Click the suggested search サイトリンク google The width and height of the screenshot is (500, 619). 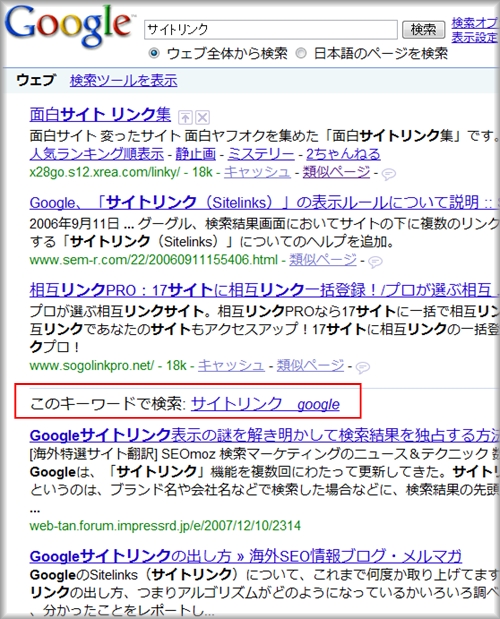[265, 404]
